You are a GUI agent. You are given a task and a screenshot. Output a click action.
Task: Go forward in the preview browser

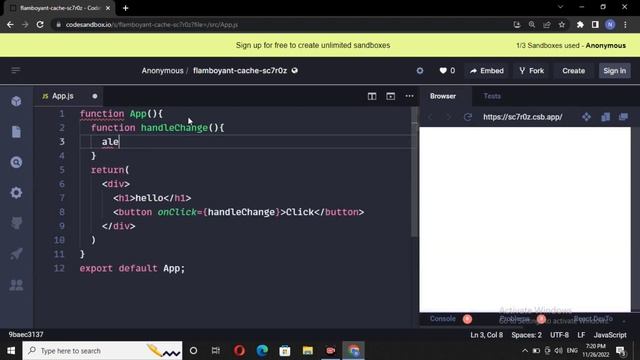coord(449,117)
